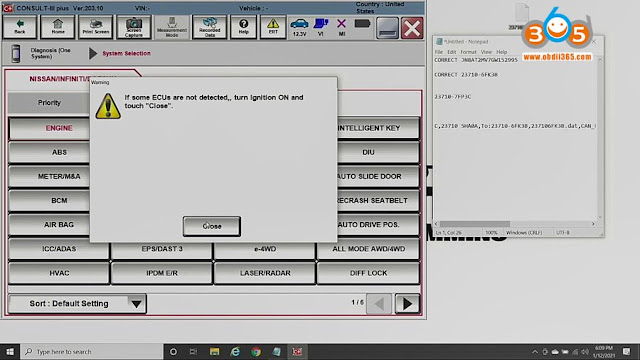Select the Print Screen toolbar icon

pos(96,27)
